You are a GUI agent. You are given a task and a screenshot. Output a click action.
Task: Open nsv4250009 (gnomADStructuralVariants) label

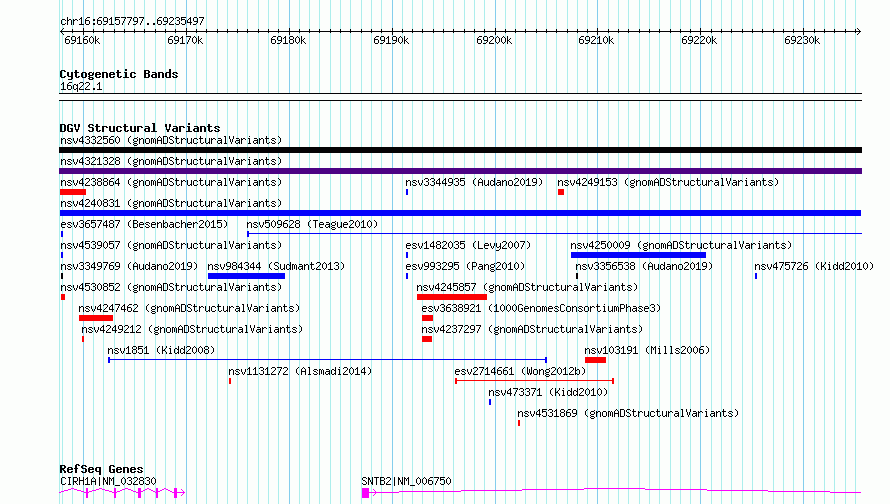click(681, 245)
